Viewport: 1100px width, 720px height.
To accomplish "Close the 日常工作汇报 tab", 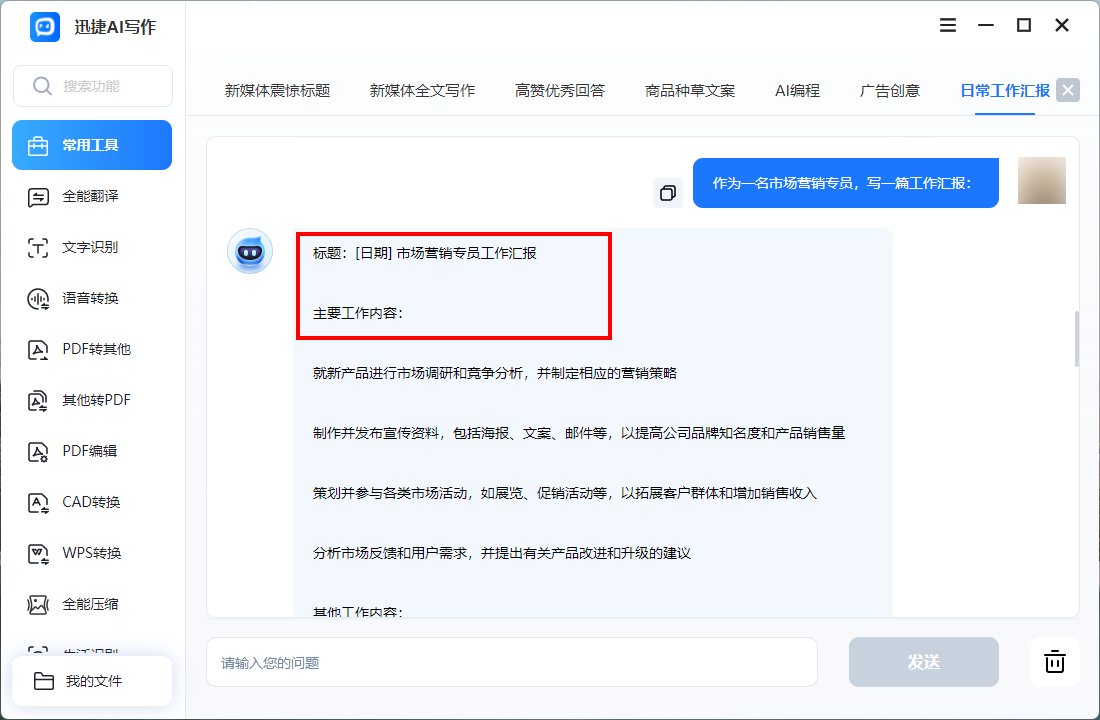I will [1067, 89].
